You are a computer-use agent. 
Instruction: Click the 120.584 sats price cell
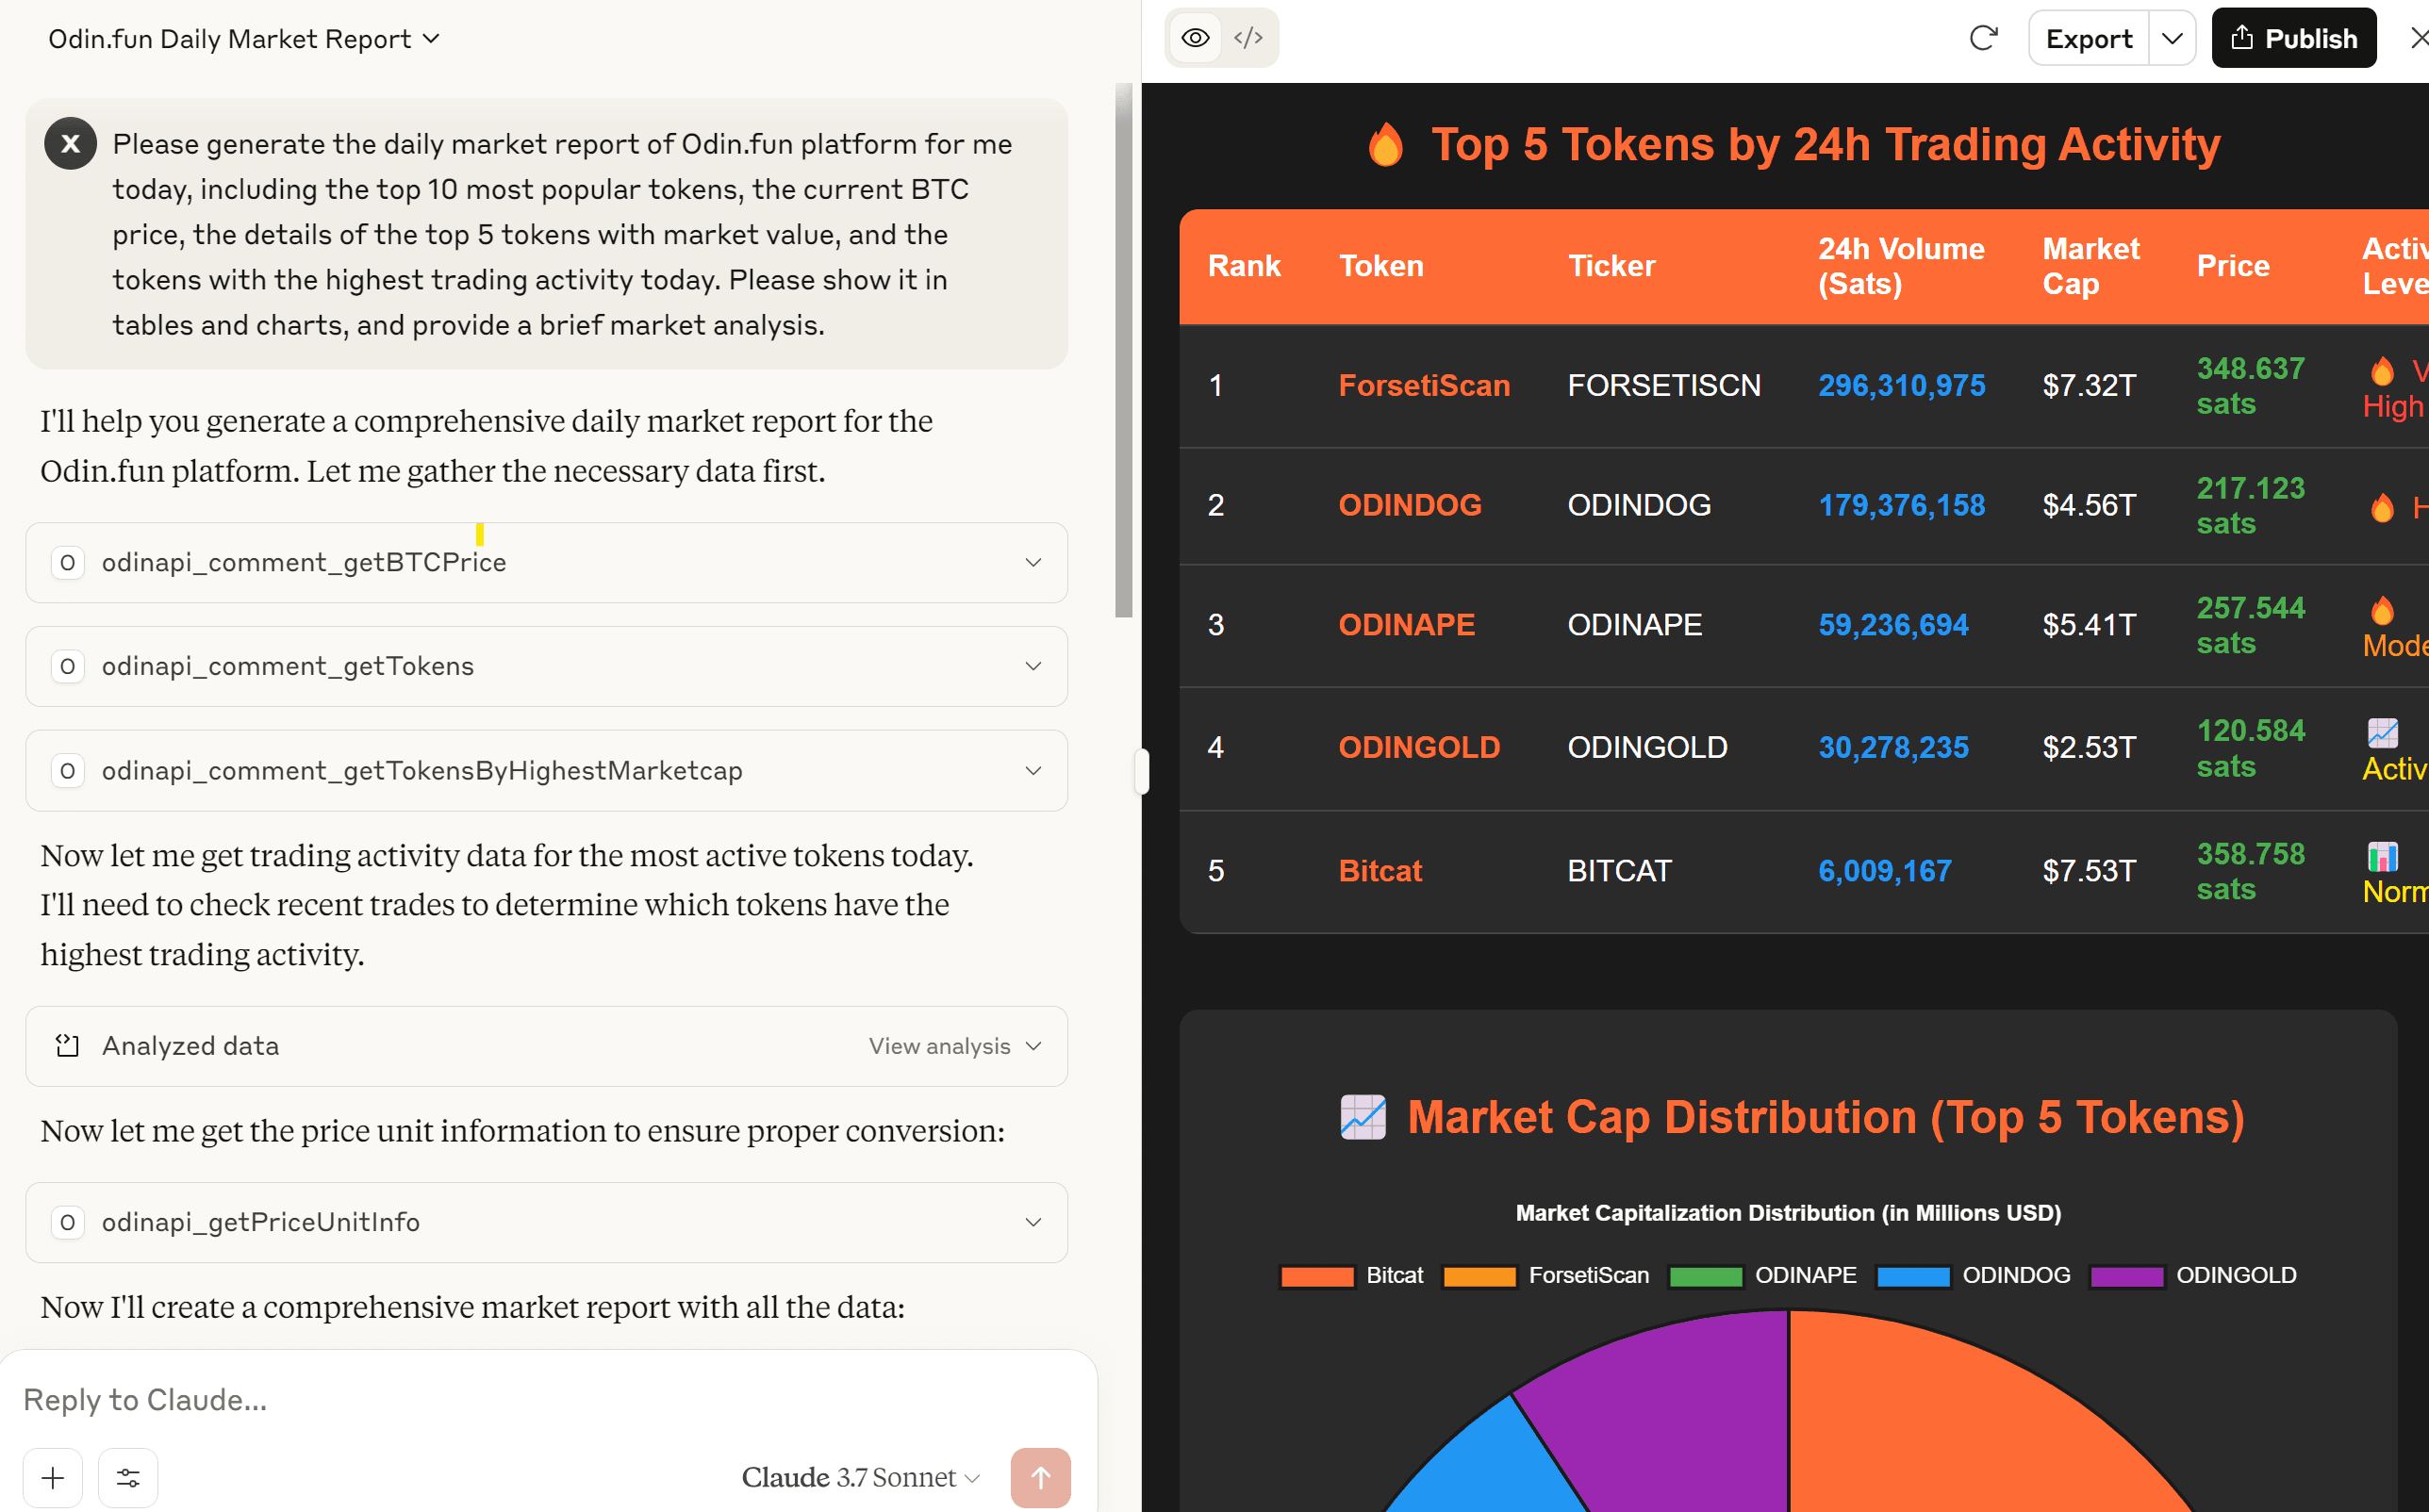[x=2250, y=748]
